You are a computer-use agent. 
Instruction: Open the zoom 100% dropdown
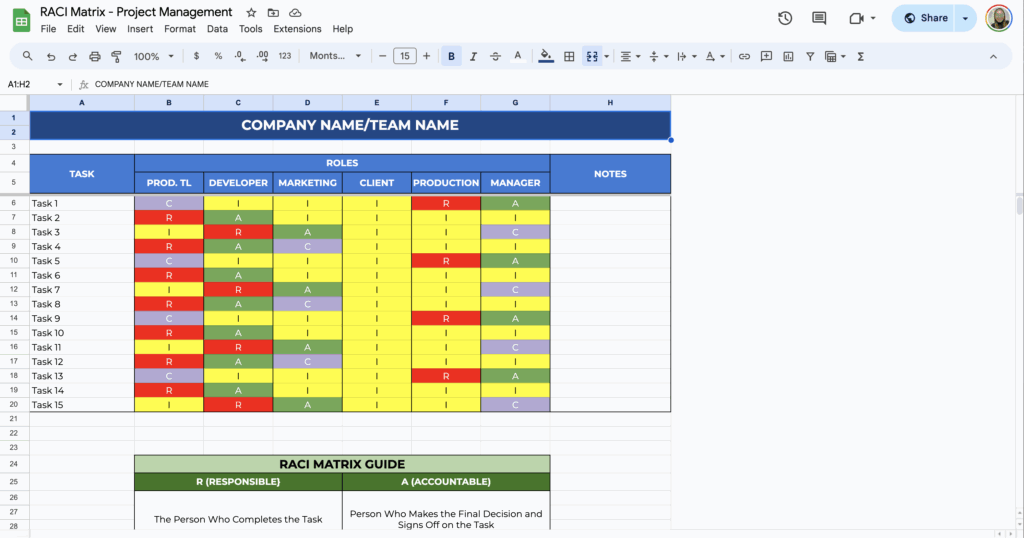153,57
